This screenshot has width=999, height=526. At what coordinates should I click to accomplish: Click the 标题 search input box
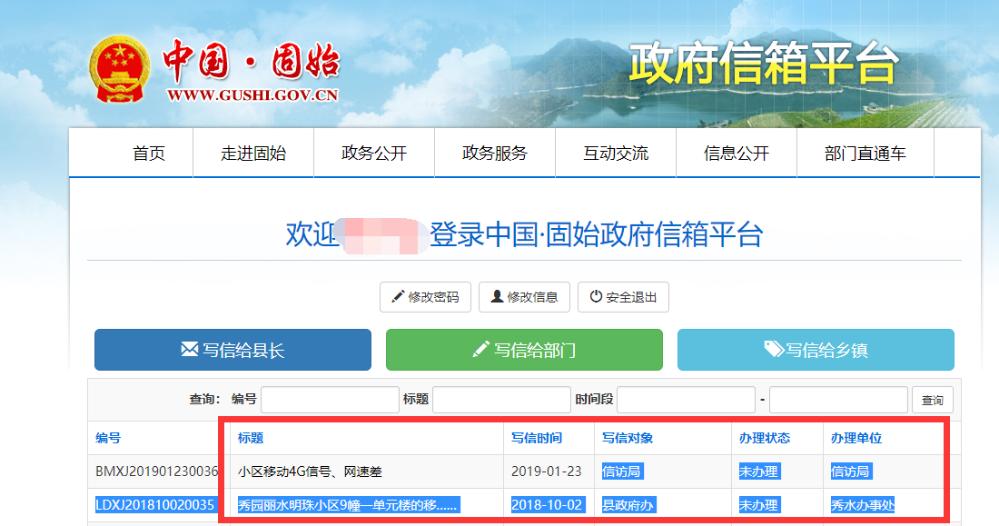(501, 400)
